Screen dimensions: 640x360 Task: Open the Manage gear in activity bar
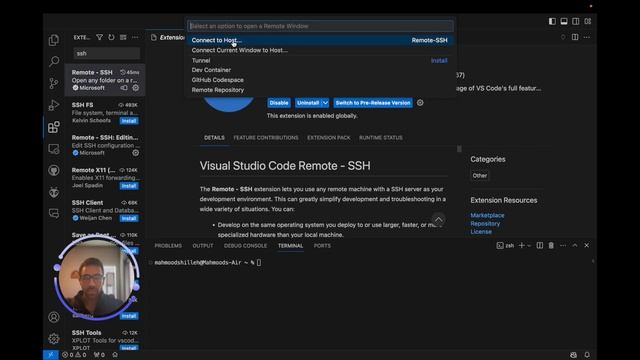[x=54, y=338]
